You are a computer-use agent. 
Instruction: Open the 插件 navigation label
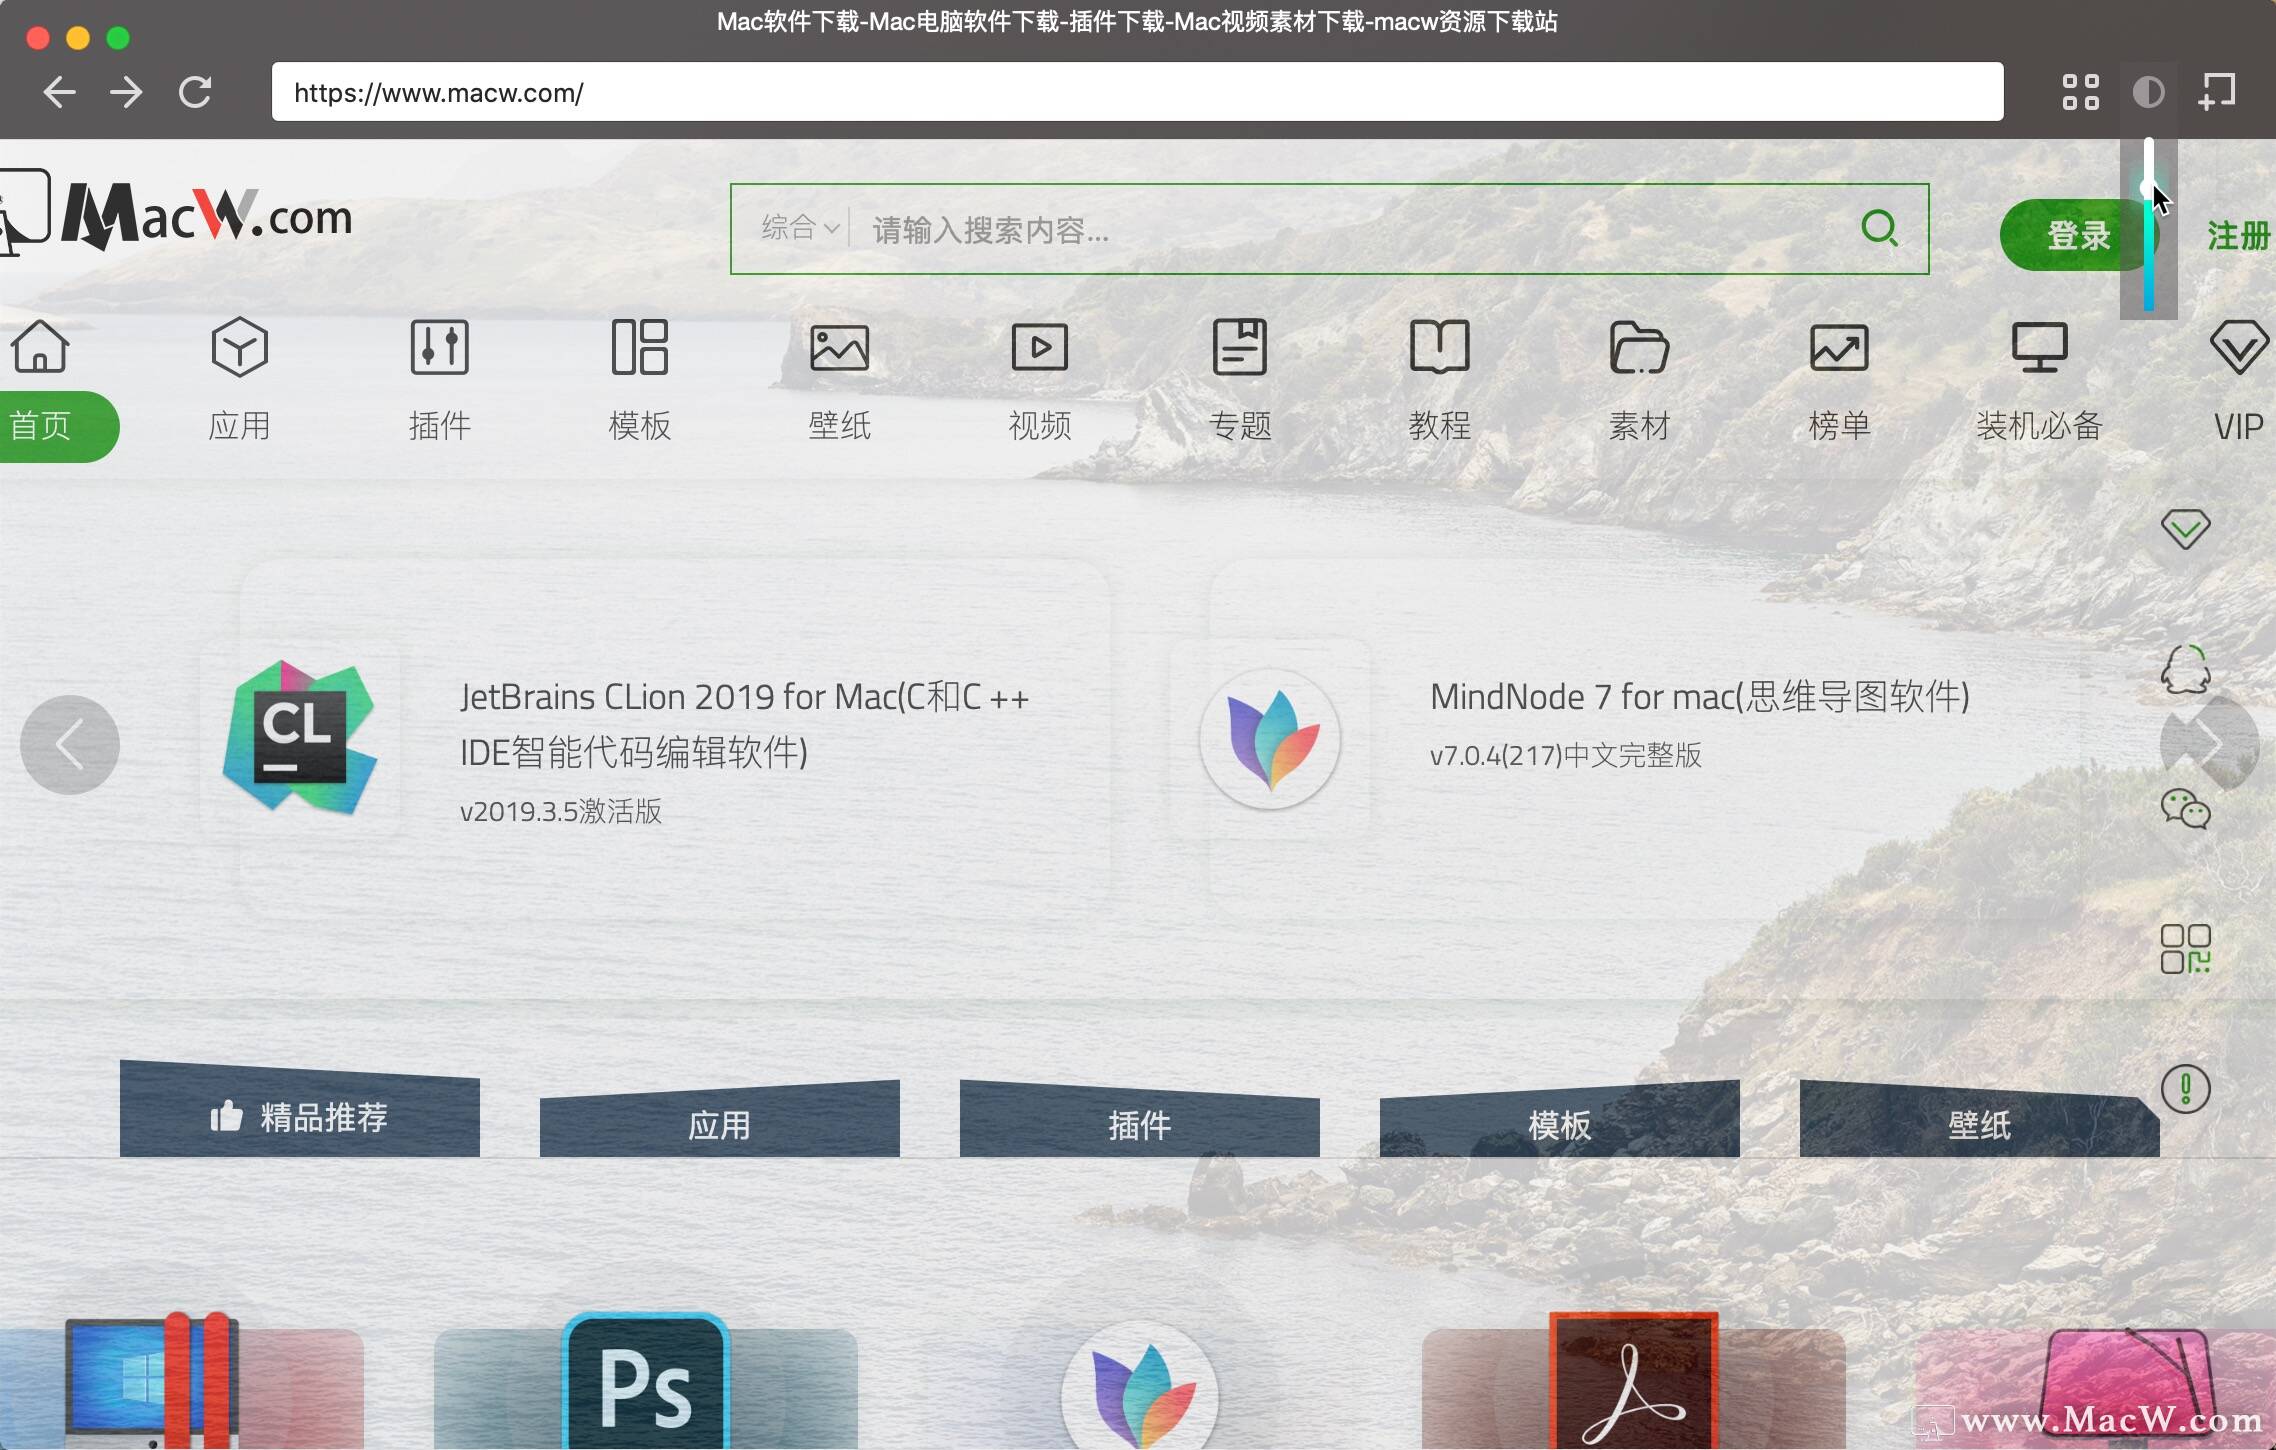pos(440,426)
